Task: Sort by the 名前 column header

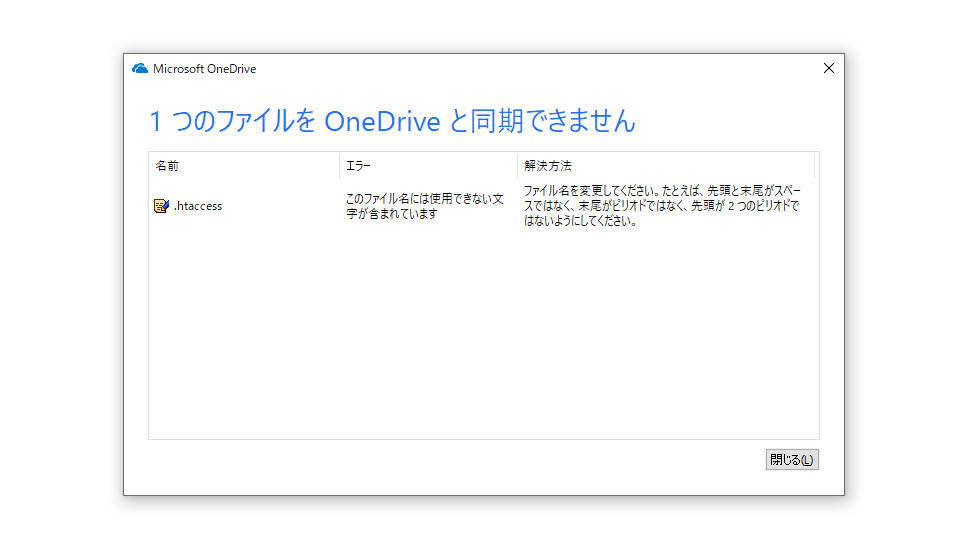Action: [x=167, y=165]
